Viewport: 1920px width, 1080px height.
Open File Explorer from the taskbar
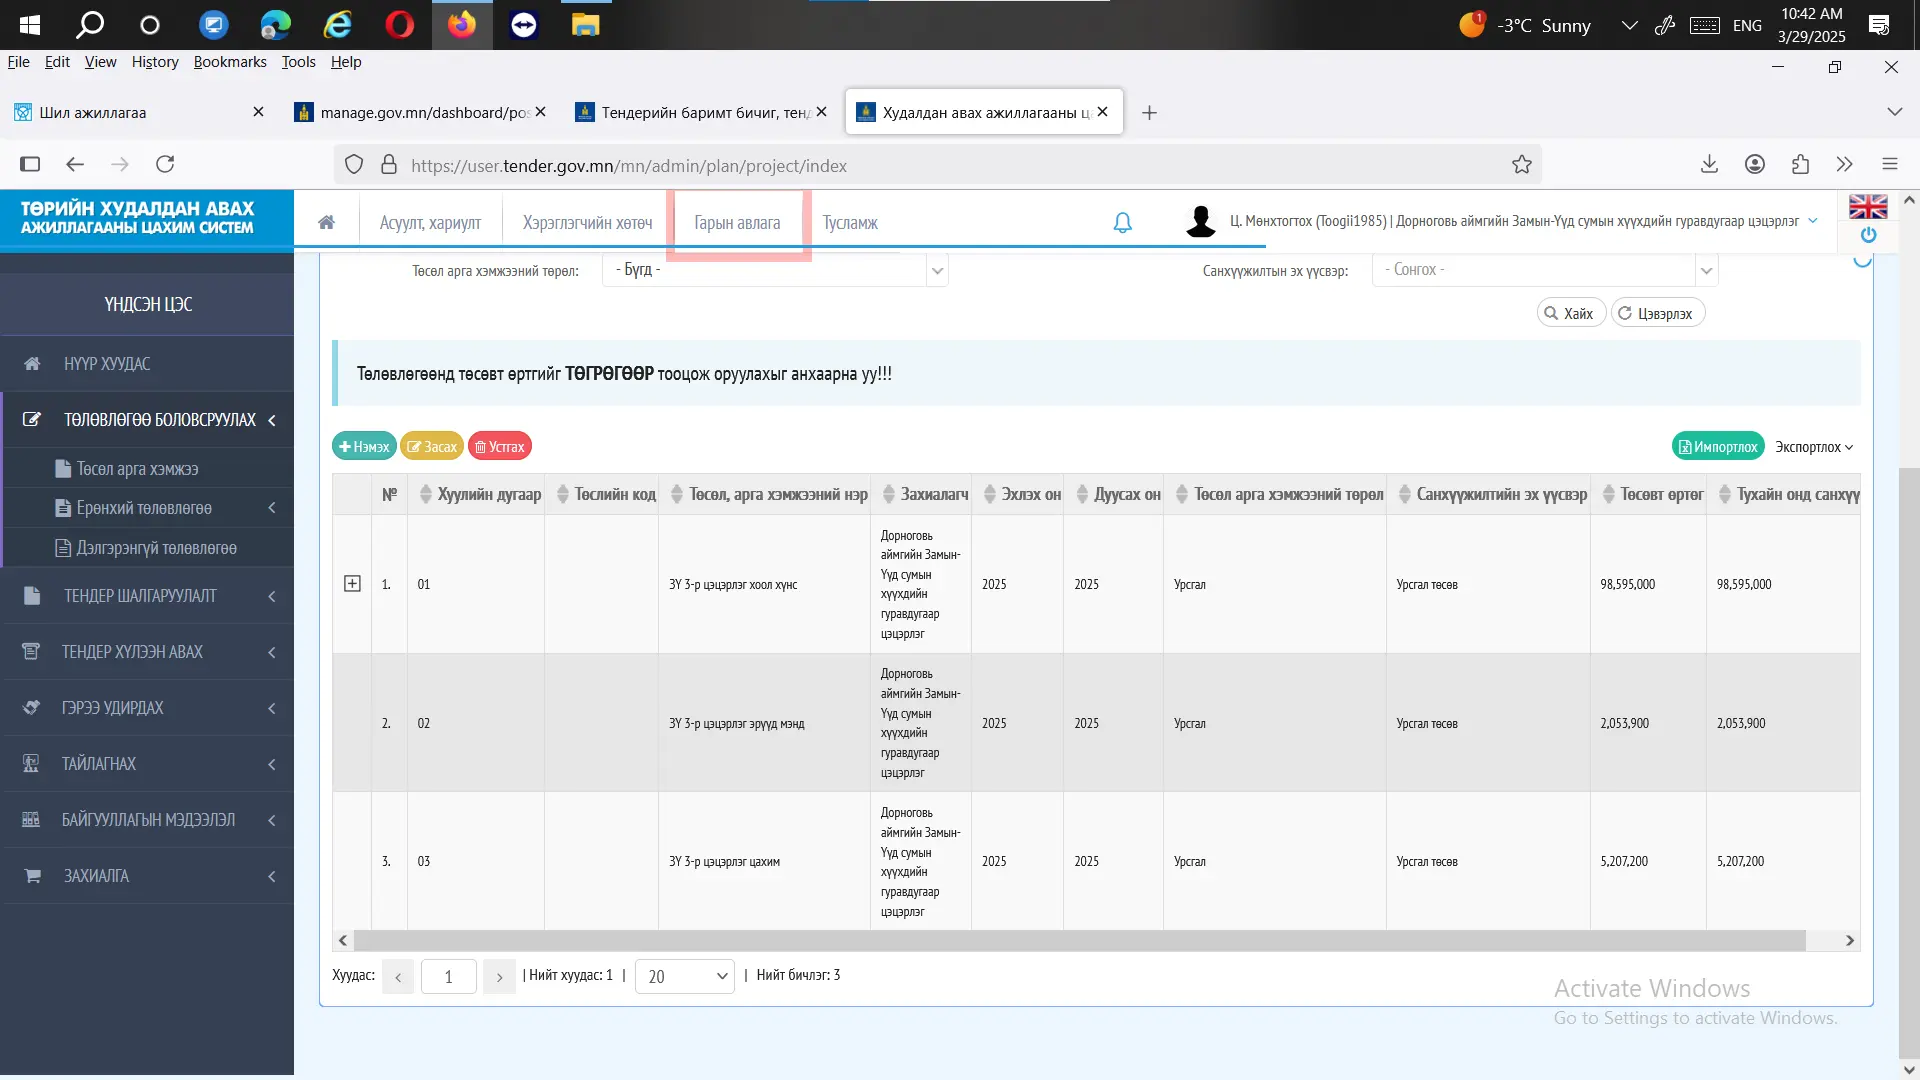585,25
